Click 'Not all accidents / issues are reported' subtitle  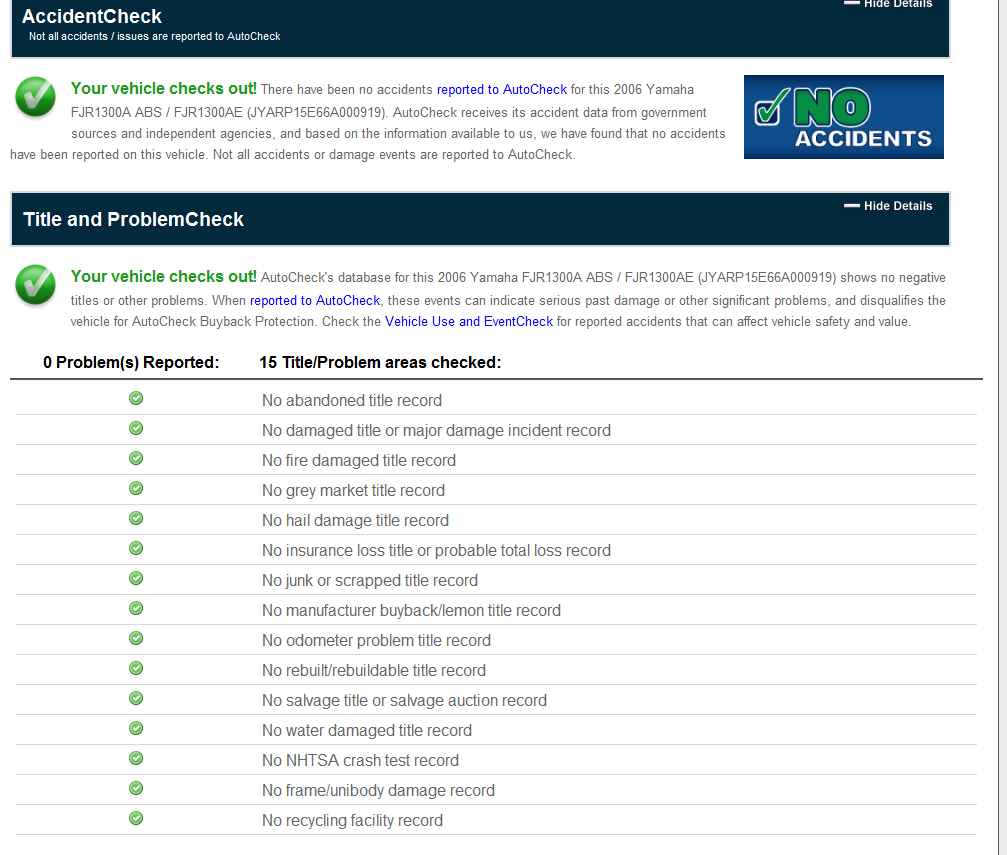pyautogui.click(x=154, y=37)
